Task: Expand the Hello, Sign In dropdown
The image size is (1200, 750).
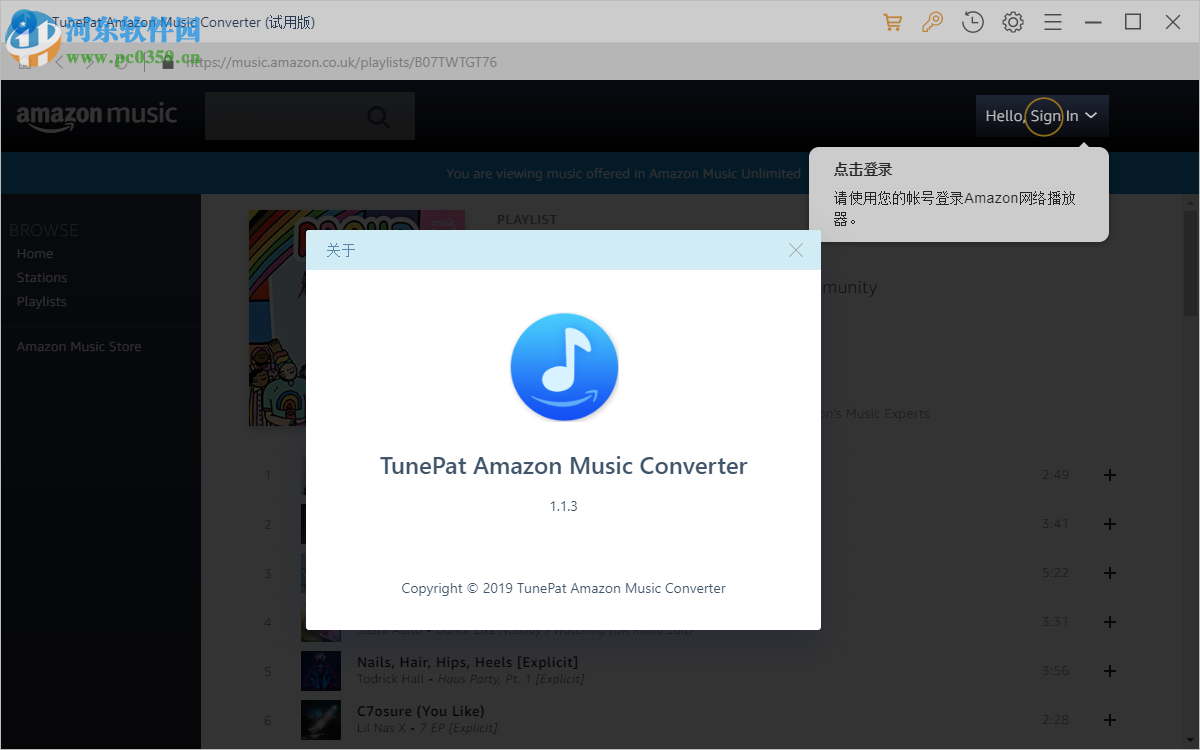Action: pyautogui.click(x=1042, y=116)
